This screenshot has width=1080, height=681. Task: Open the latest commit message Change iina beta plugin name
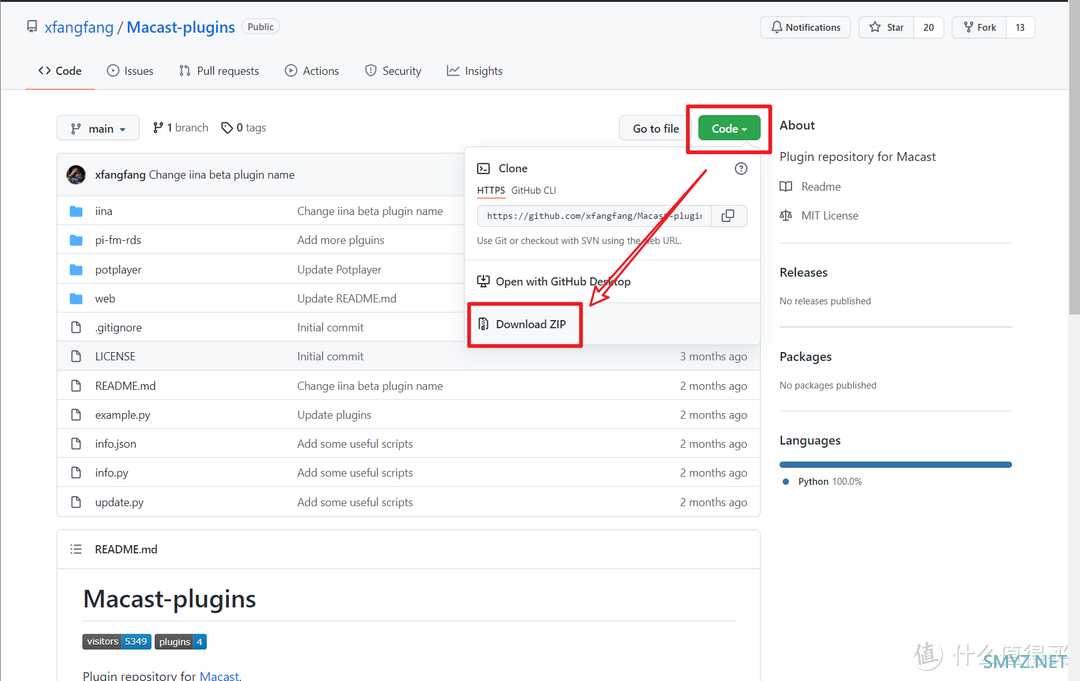(221, 175)
